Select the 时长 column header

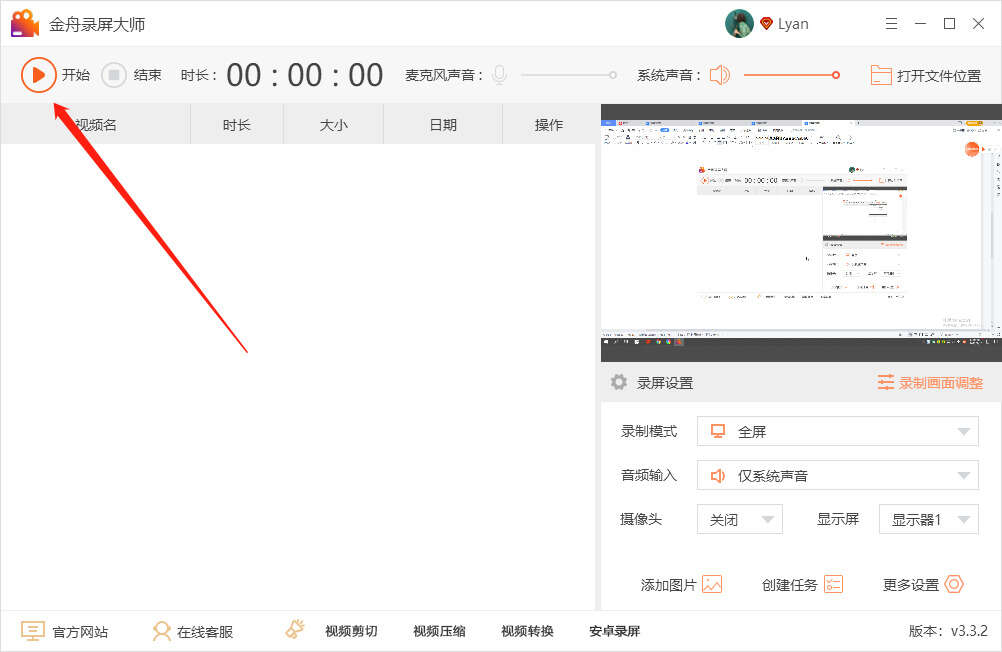236,125
